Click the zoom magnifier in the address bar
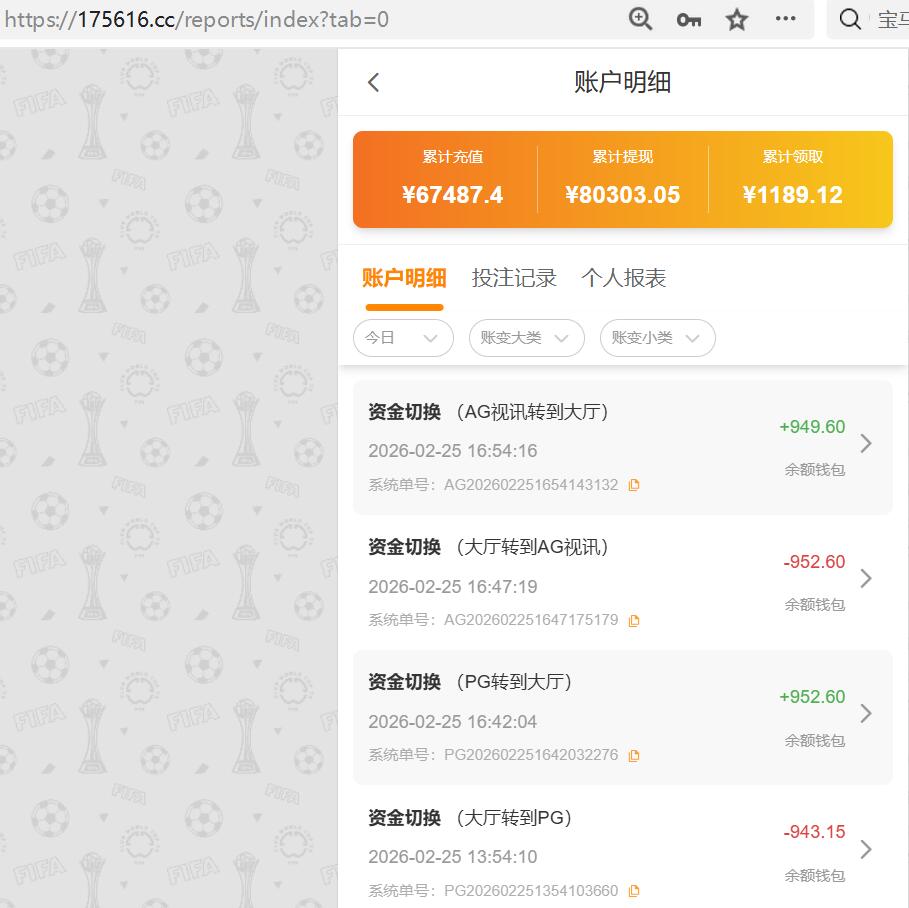Screen dimensions: 909x908 (x=640, y=19)
